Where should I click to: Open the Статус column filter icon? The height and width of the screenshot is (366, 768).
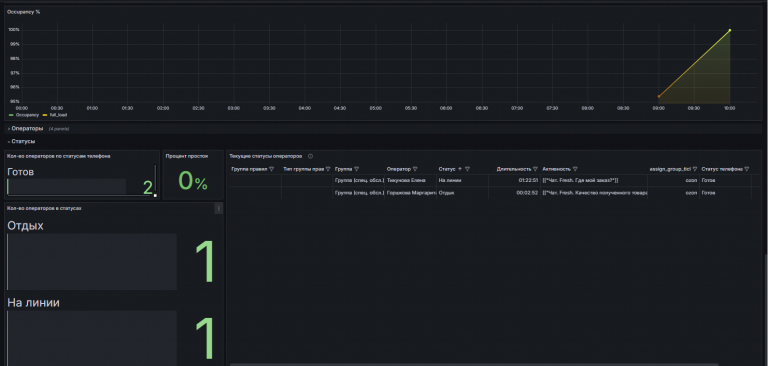click(467, 169)
